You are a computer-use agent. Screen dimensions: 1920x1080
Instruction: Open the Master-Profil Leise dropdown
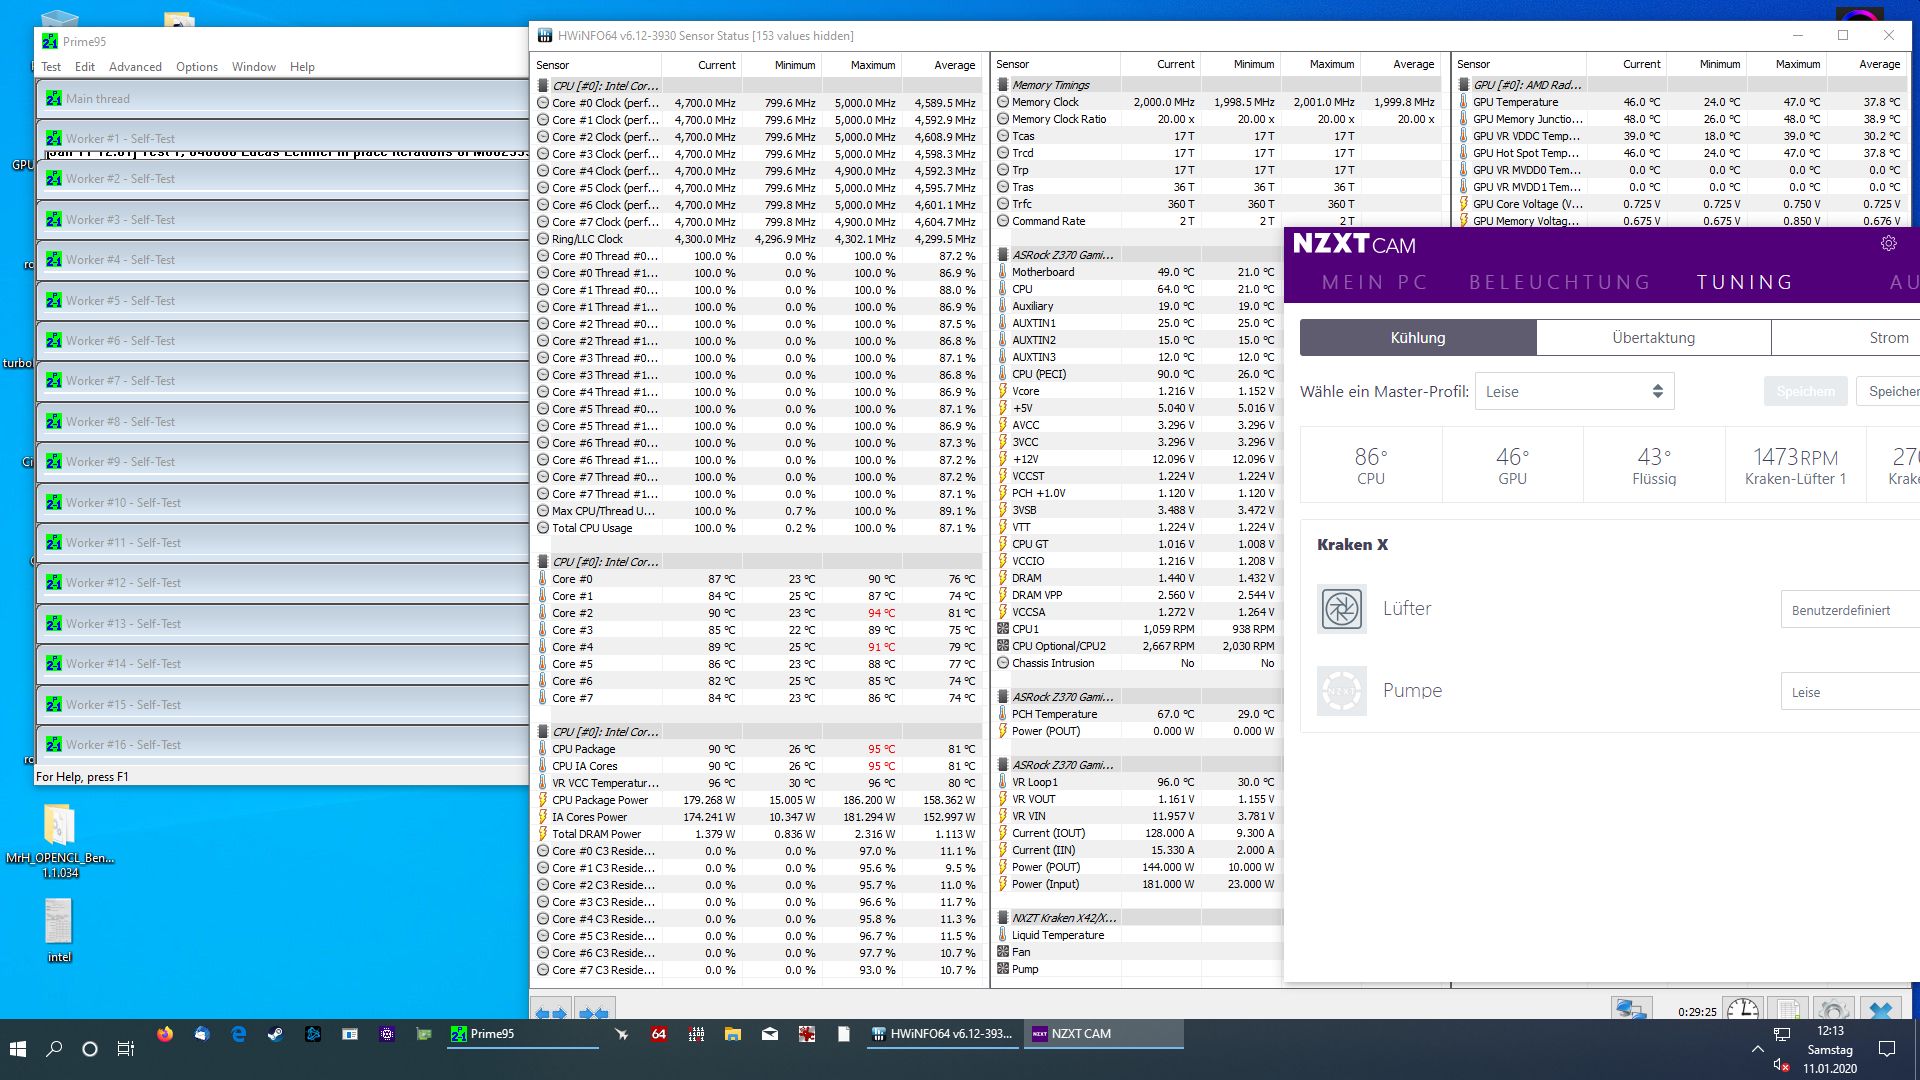pyautogui.click(x=1574, y=391)
